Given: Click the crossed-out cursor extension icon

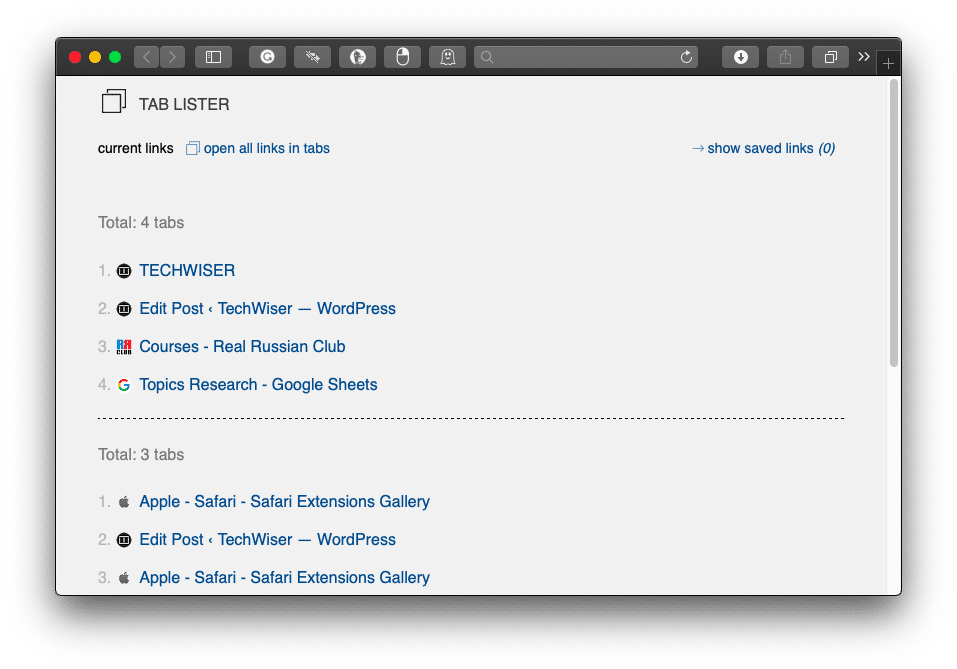Looking at the screenshot, I should (x=312, y=57).
